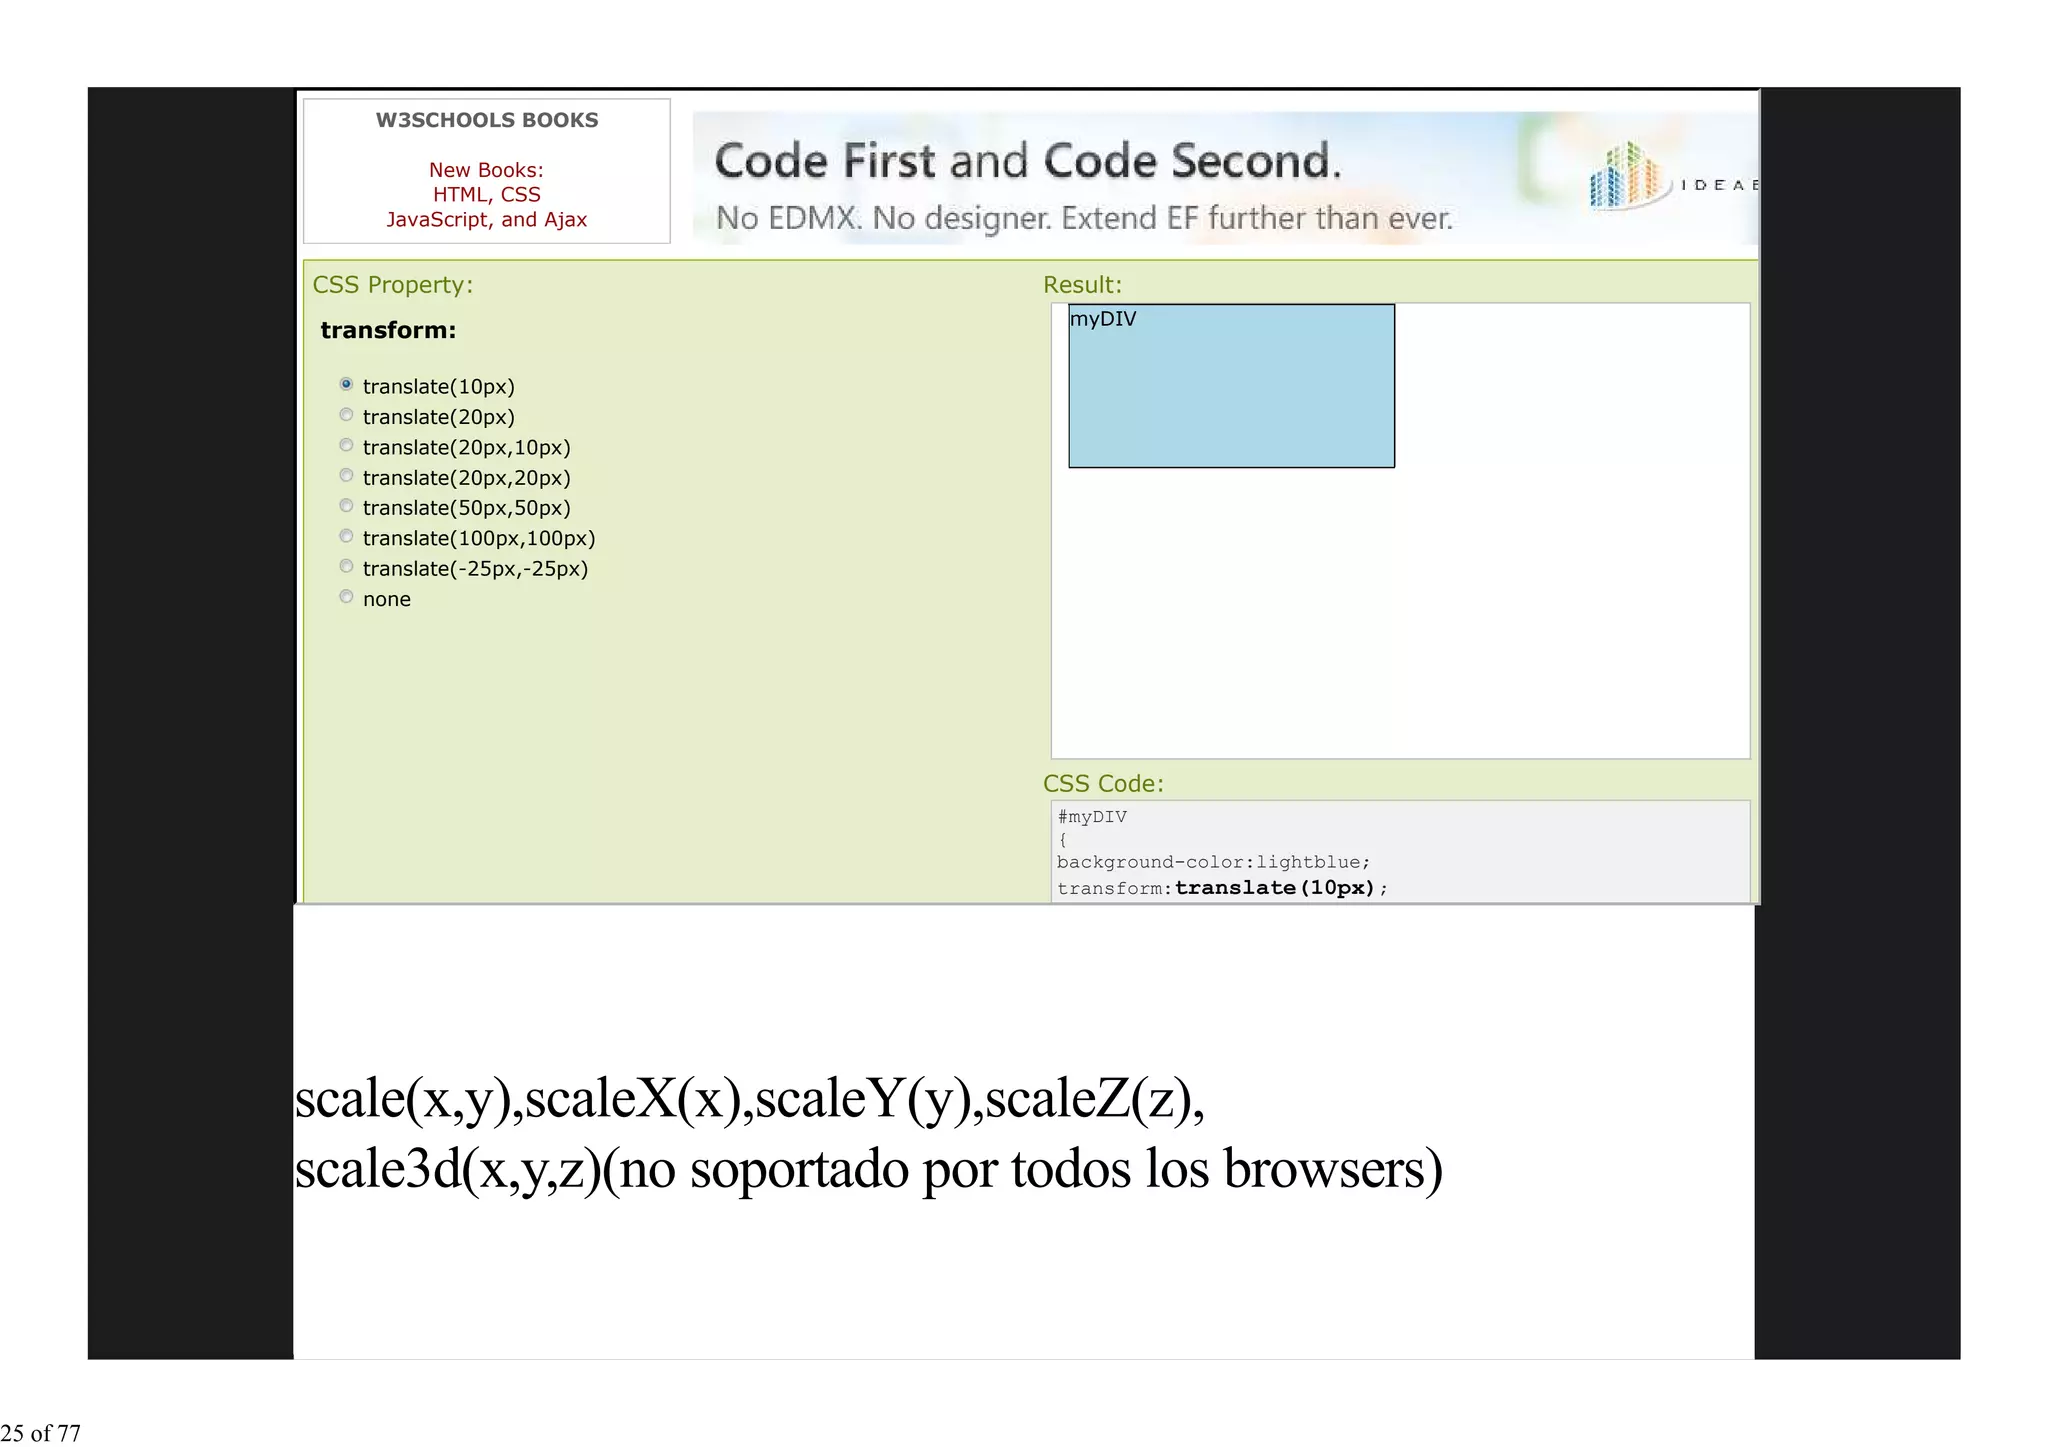Click the colorful buildings logo icon

(1628, 176)
